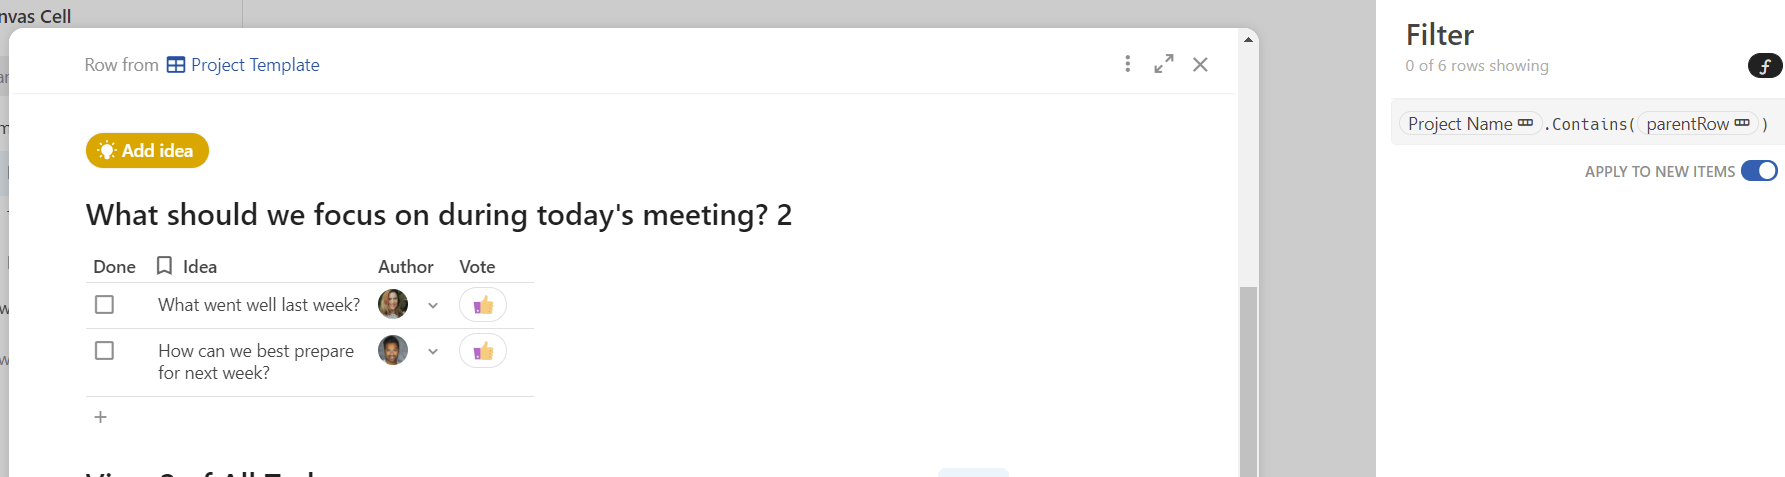The height and width of the screenshot is (477, 1785).
Task: Expand the row to full screen
Action: 1163,64
